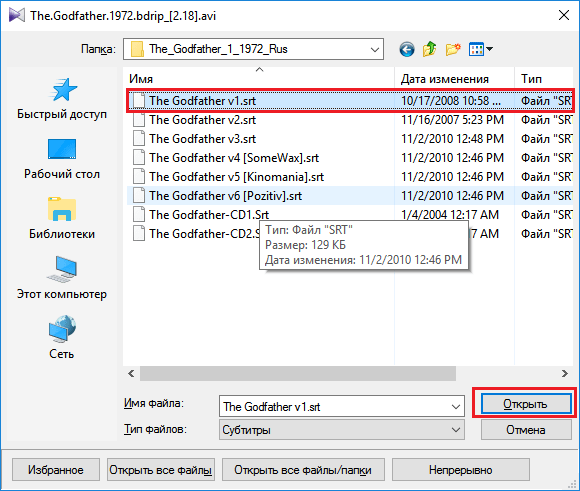Open Библиотеки in the sidebar
Image resolution: width=580 pixels, height=491 pixels.
62,219
